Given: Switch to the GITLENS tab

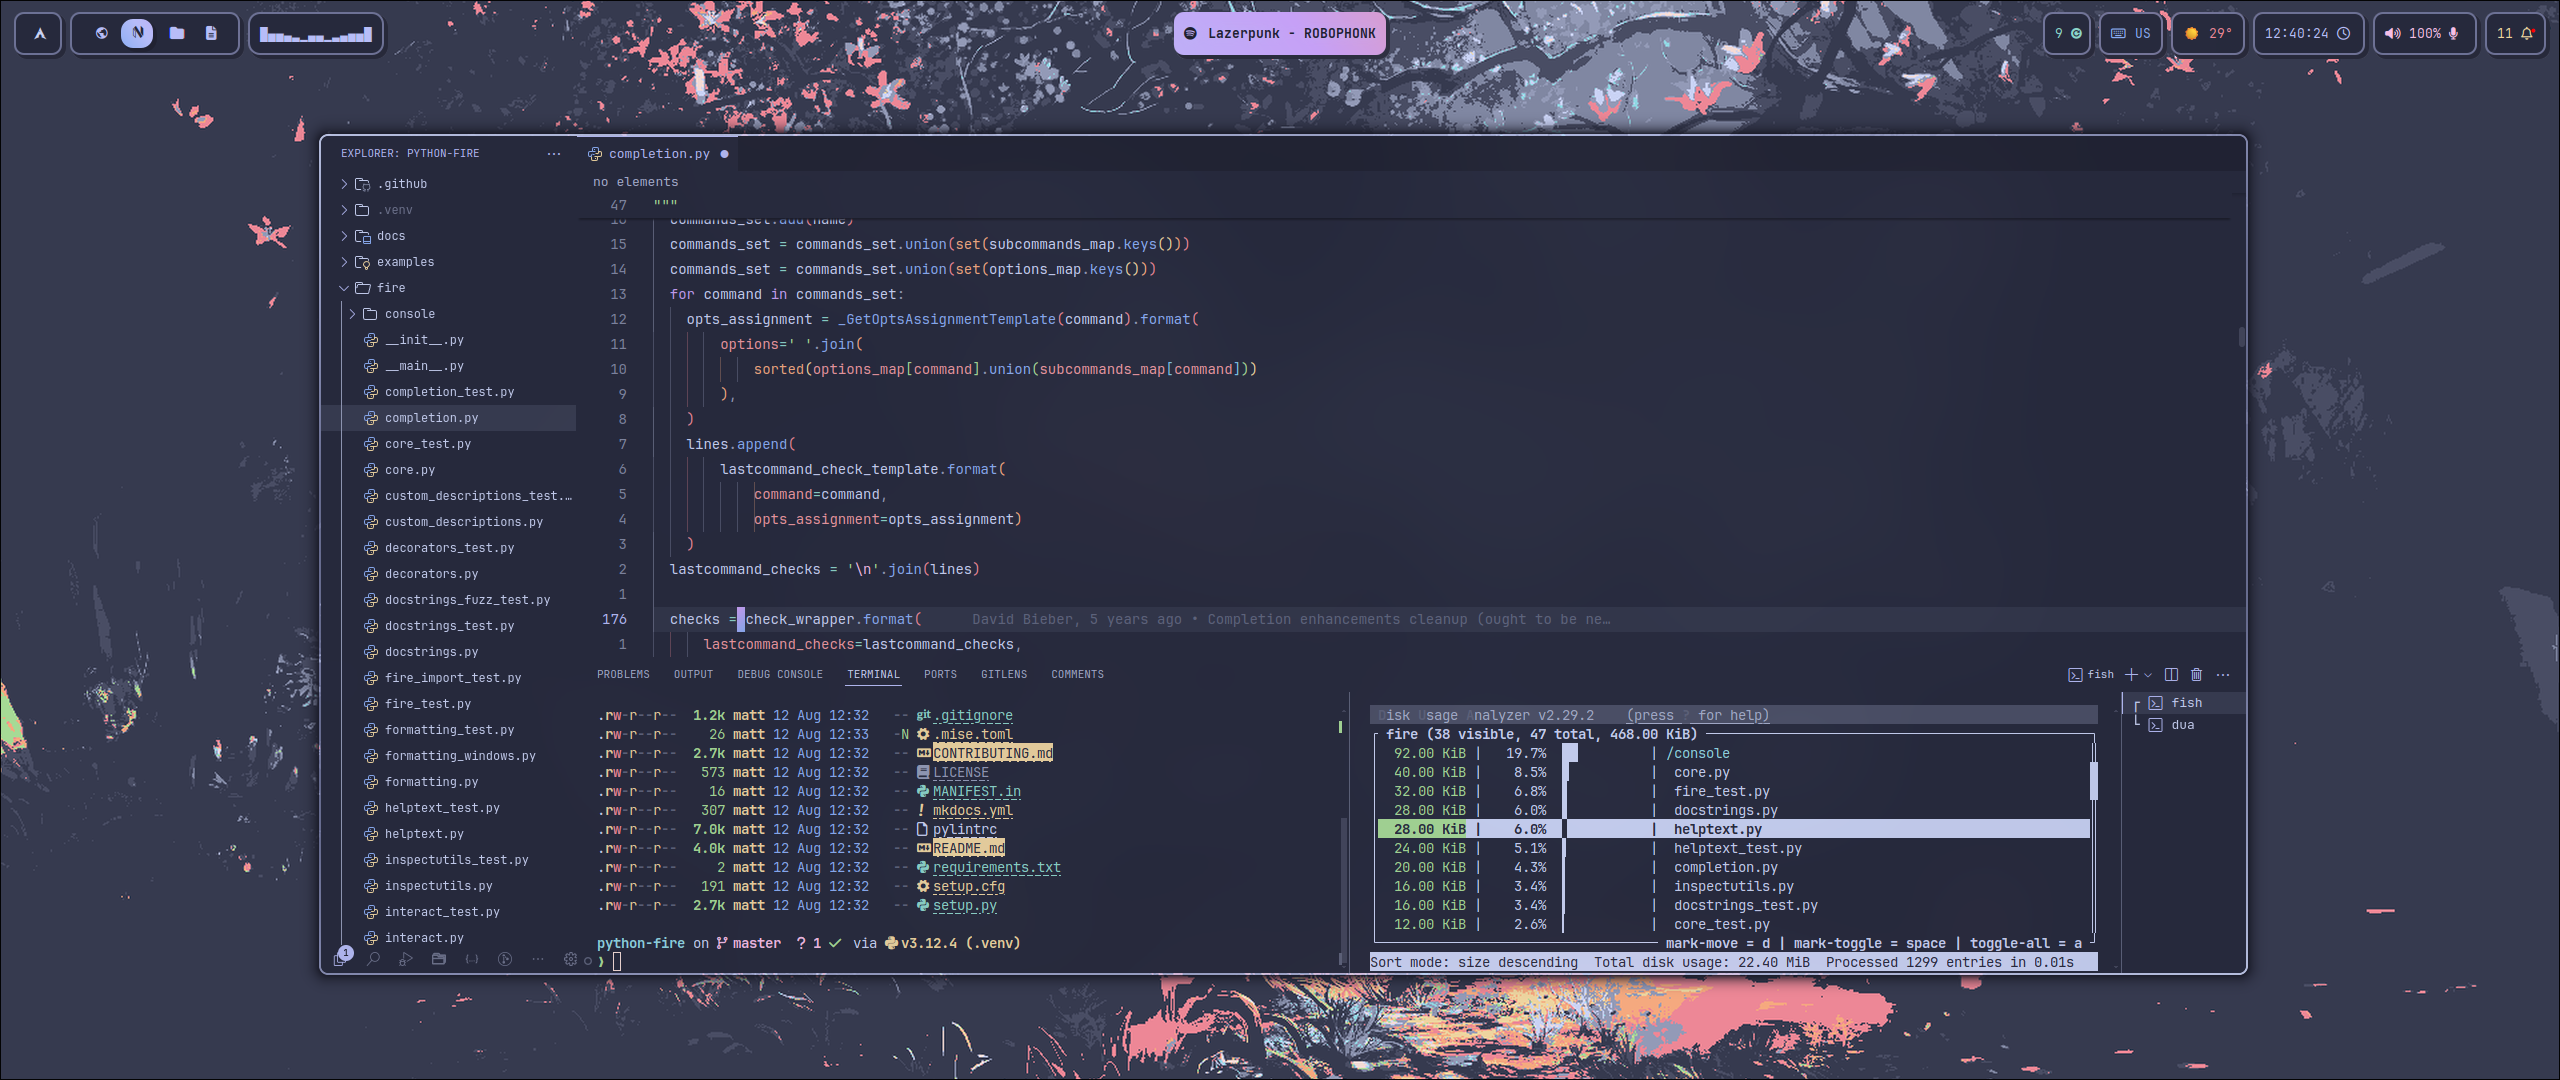Looking at the screenshot, I should (x=1004, y=674).
